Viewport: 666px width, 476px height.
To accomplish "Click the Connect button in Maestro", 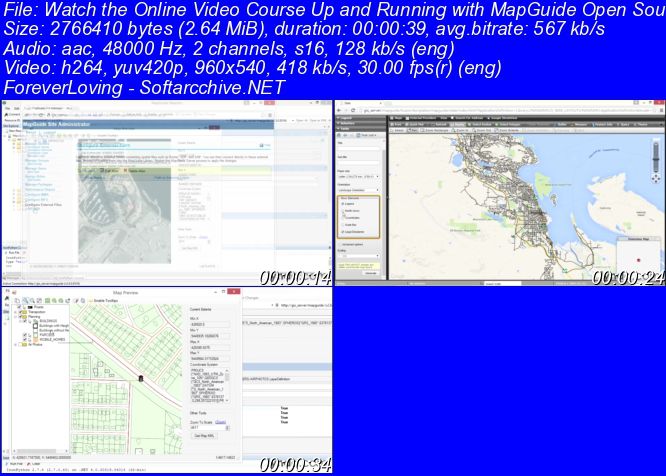I will point(13,115).
